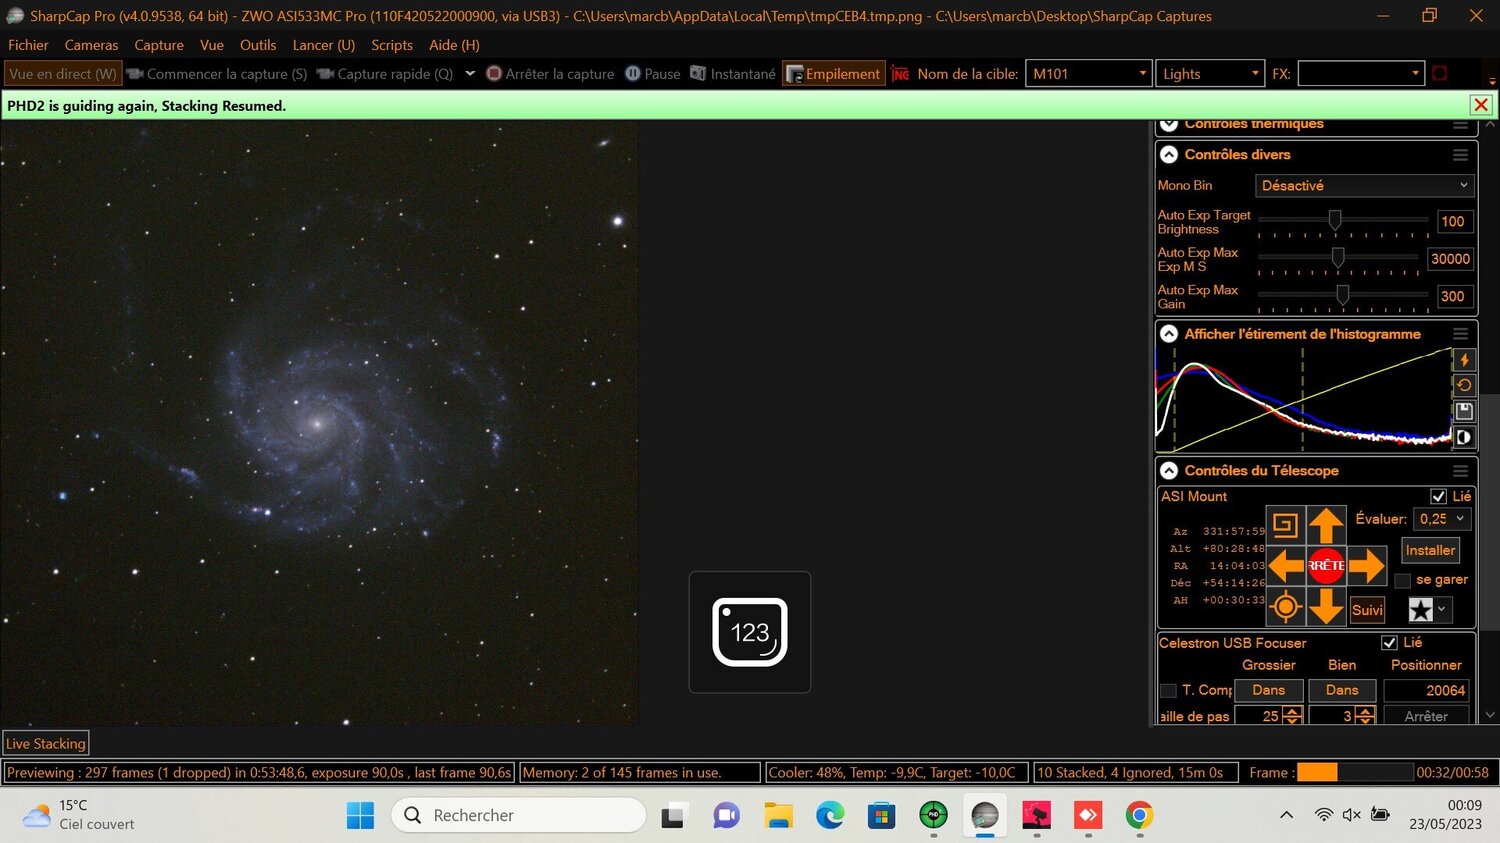1500x843 pixels.
Task: Slew the mount with the right arrow
Action: (x=1366, y=566)
